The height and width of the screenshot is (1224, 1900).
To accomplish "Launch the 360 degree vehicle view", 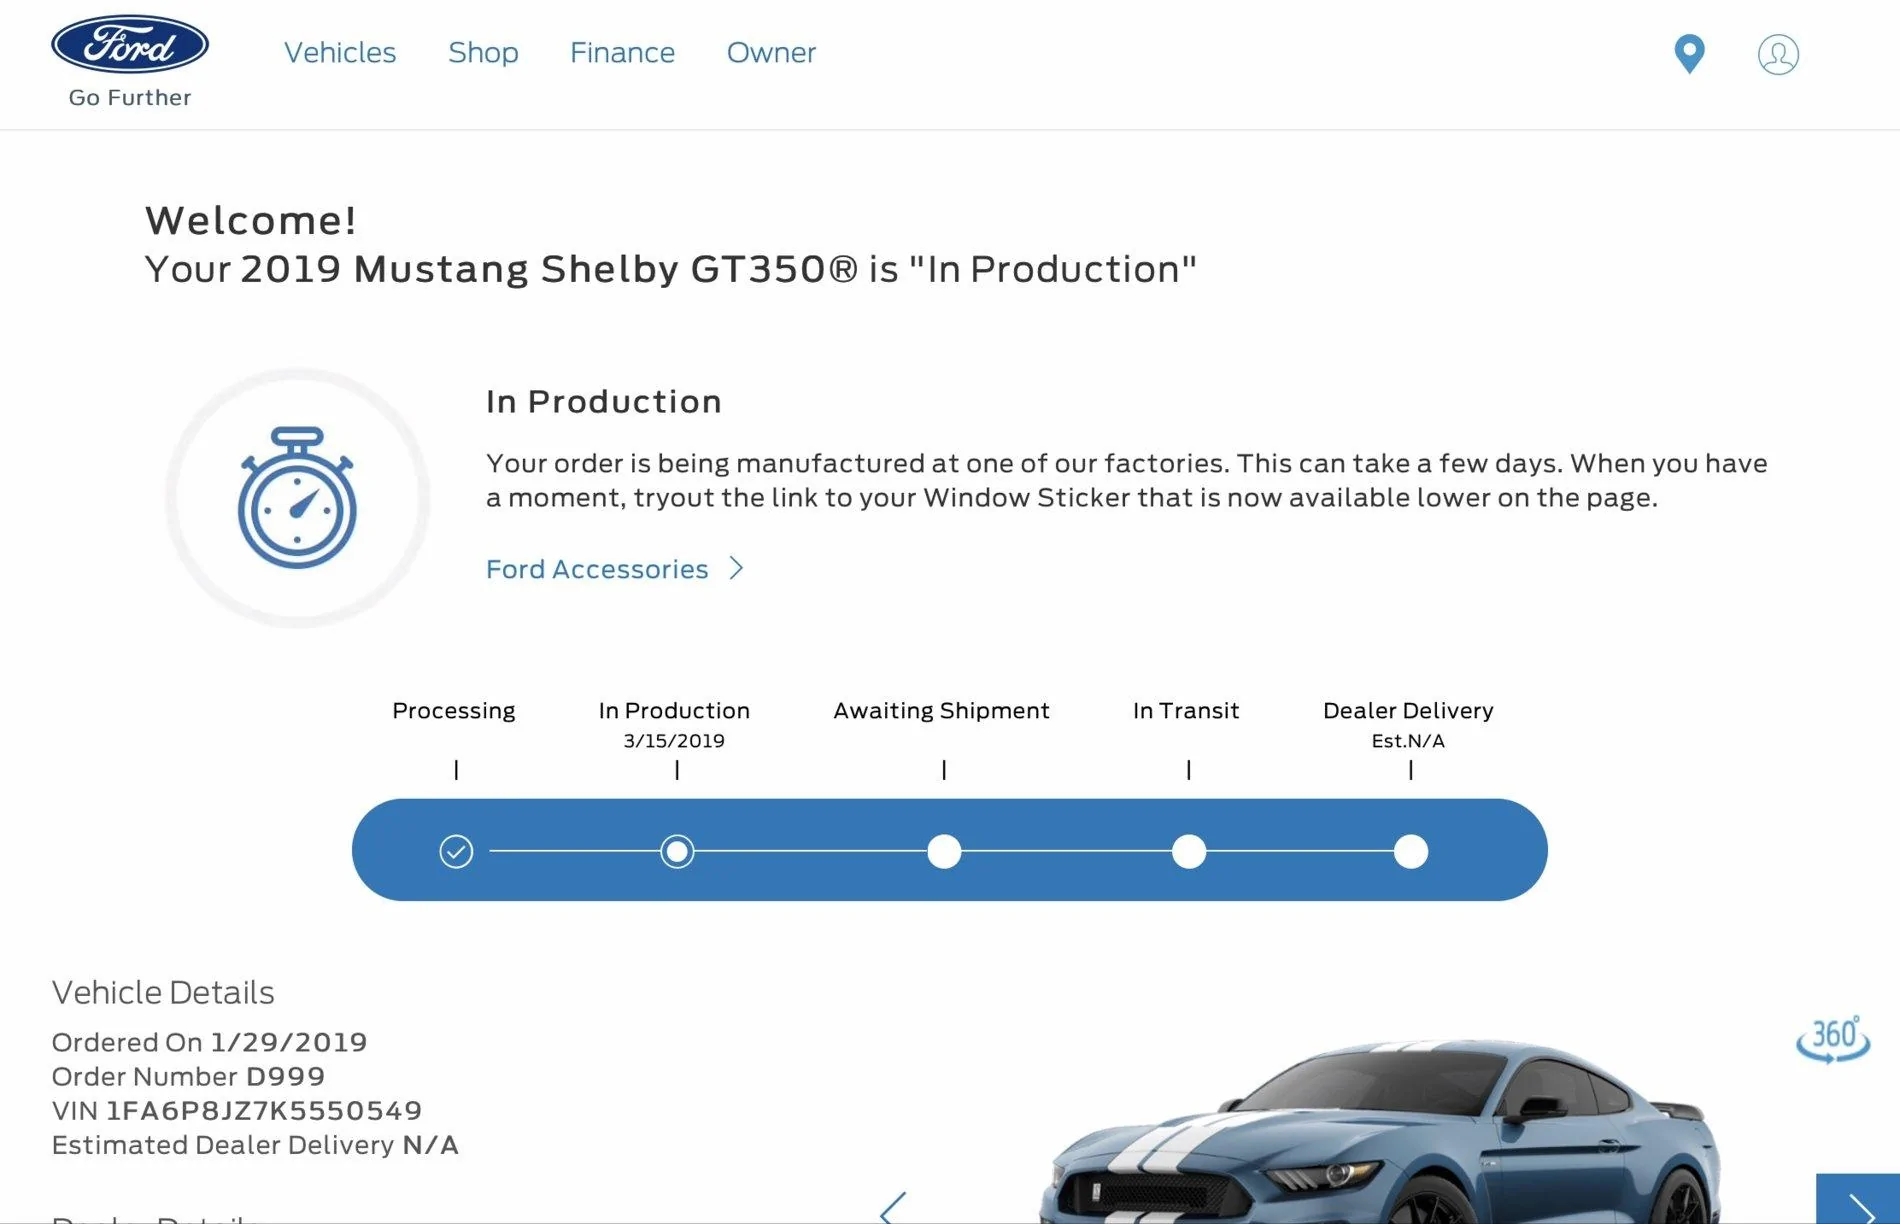I will [1833, 1038].
